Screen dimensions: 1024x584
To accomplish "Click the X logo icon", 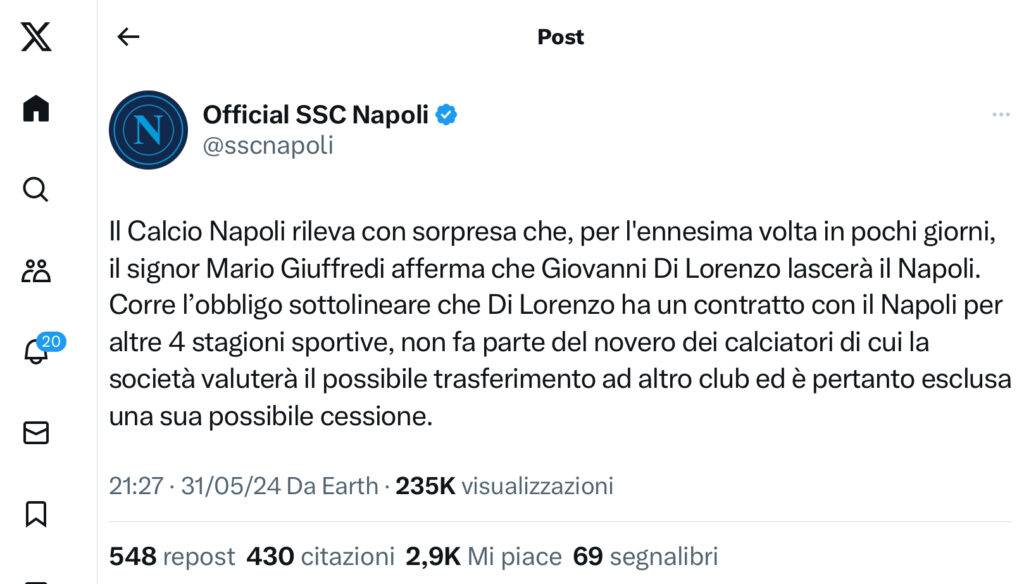I will [x=36, y=38].
